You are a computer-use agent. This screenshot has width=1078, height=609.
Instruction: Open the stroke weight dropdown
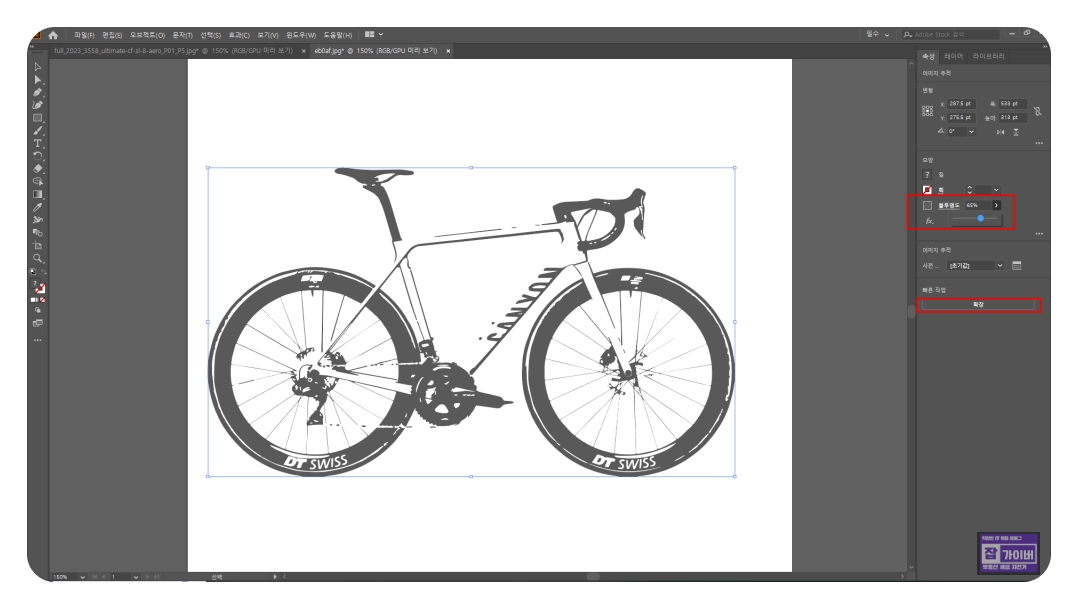pos(996,190)
